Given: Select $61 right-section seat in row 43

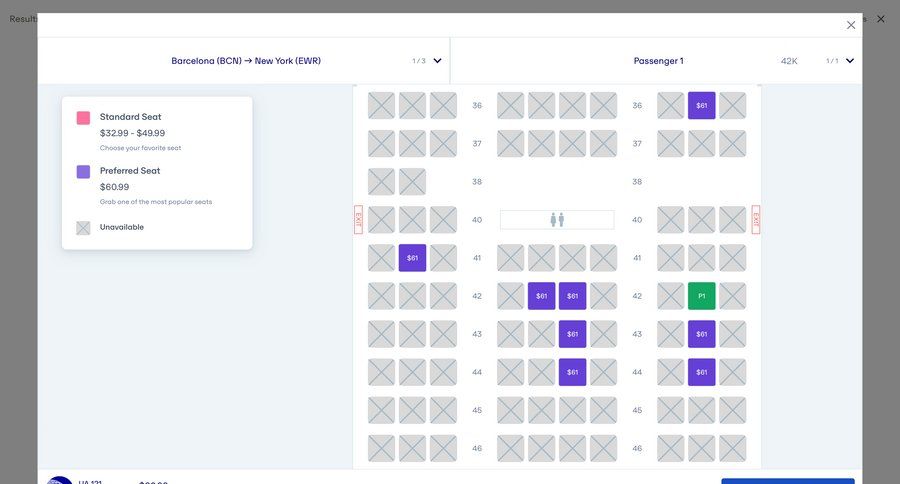Looking at the screenshot, I should click(702, 334).
